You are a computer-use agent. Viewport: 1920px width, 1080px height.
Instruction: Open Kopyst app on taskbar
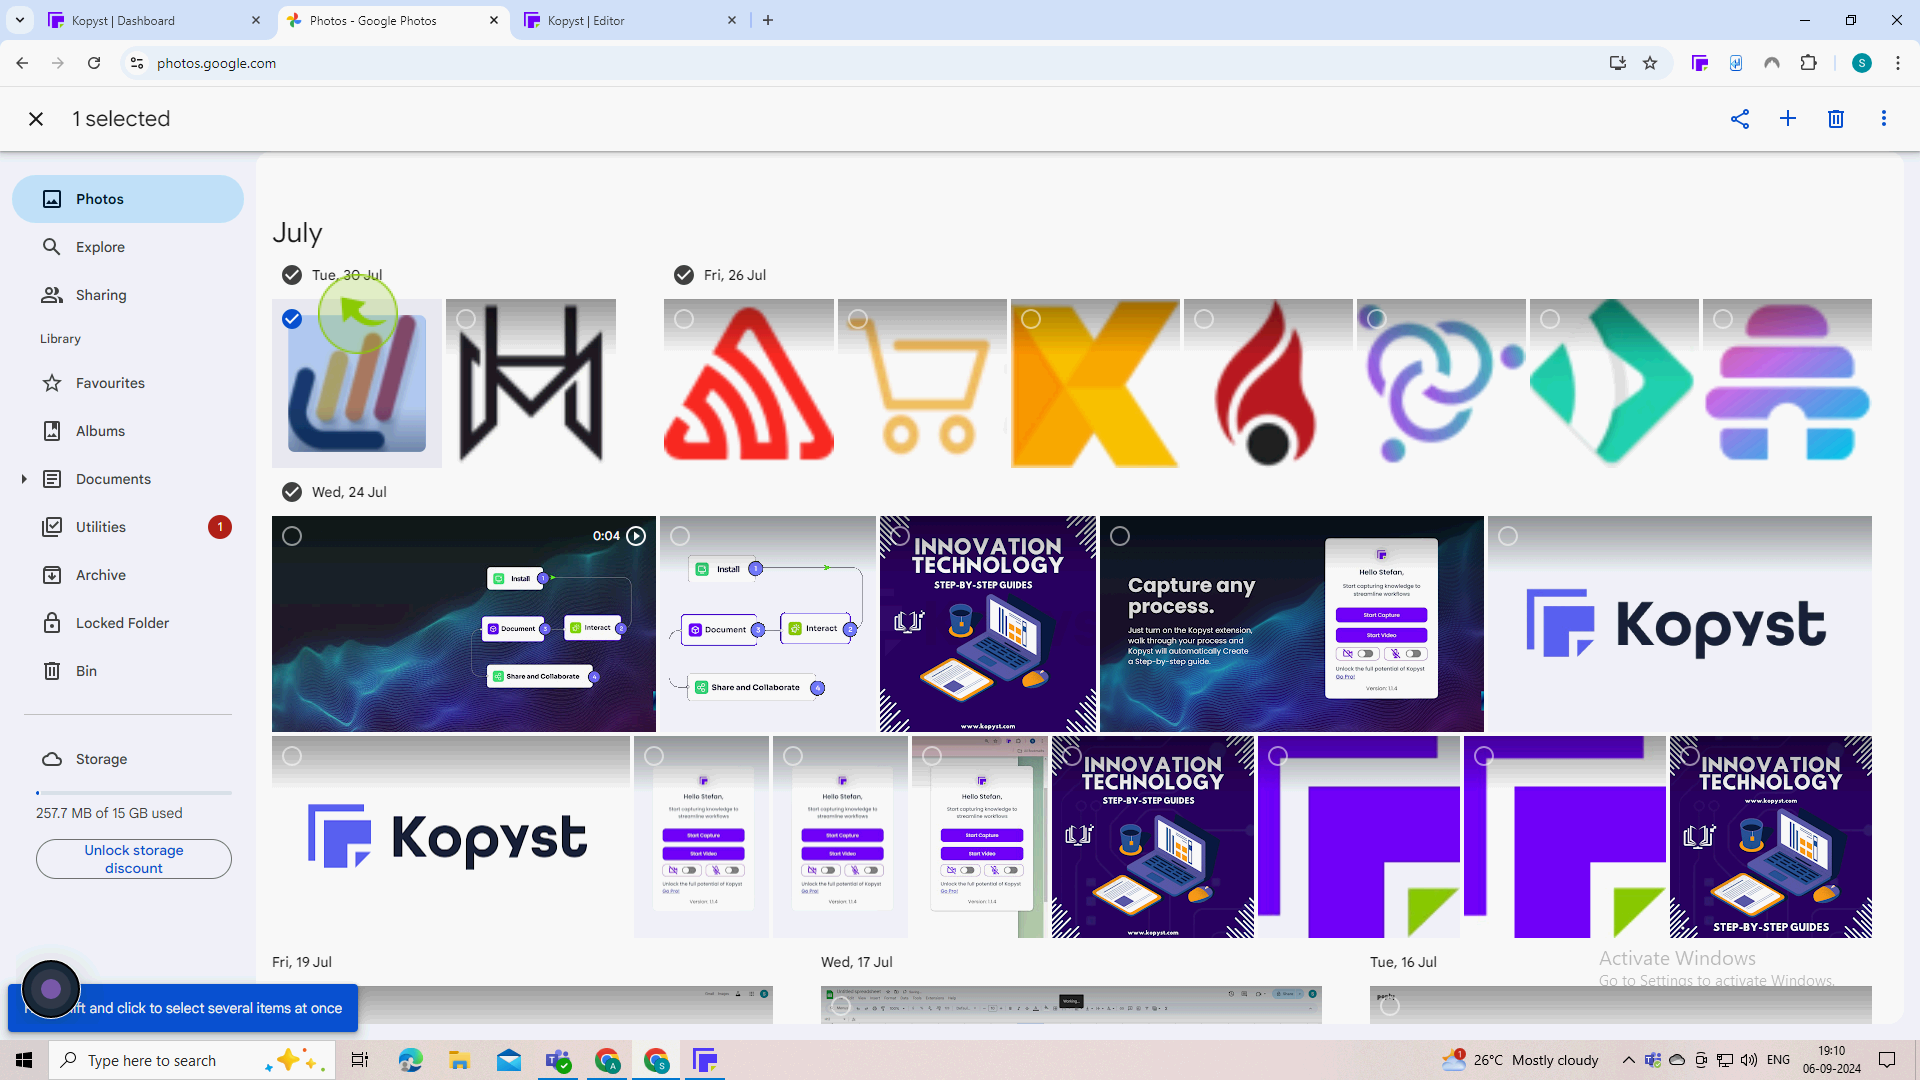tap(705, 1060)
